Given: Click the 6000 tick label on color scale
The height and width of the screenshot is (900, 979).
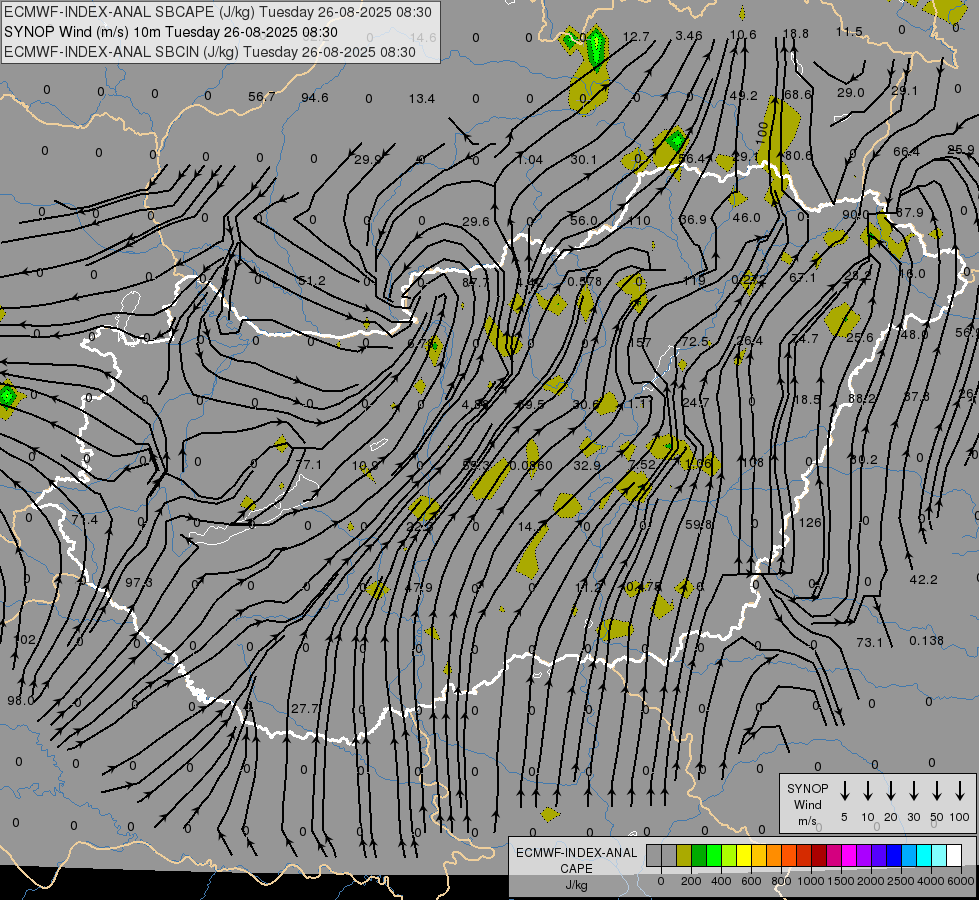Looking at the screenshot, I should coord(961,881).
